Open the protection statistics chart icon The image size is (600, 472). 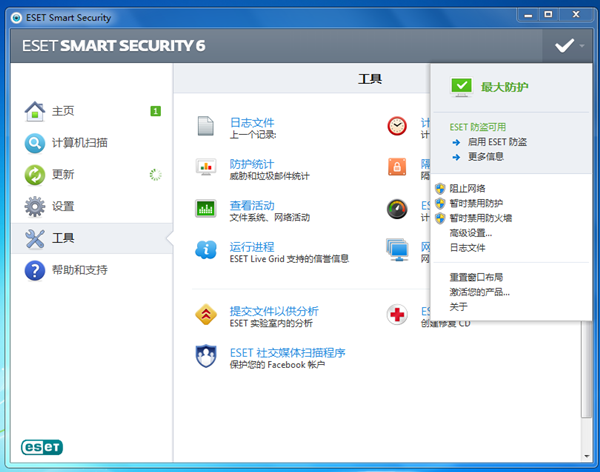coord(206,167)
